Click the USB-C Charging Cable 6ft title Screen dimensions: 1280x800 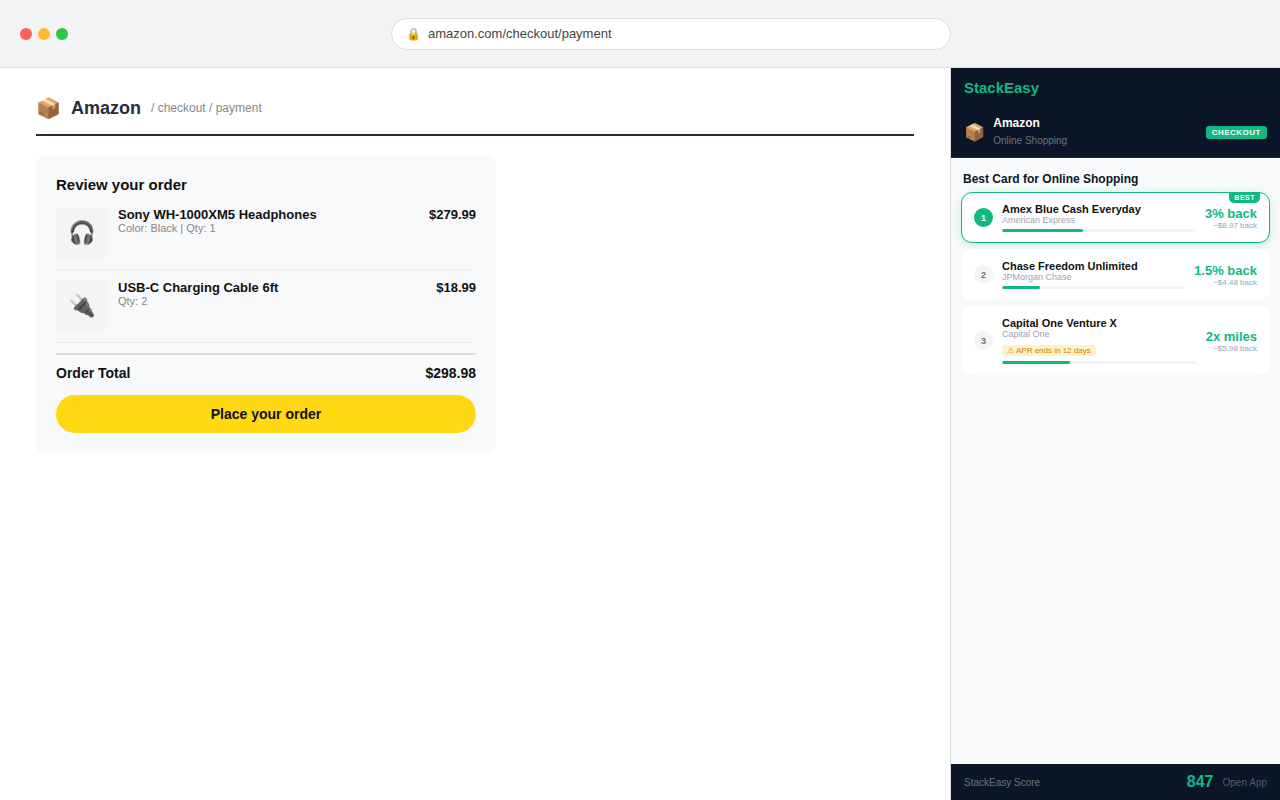pyautogui.click(x=198, y=288)
